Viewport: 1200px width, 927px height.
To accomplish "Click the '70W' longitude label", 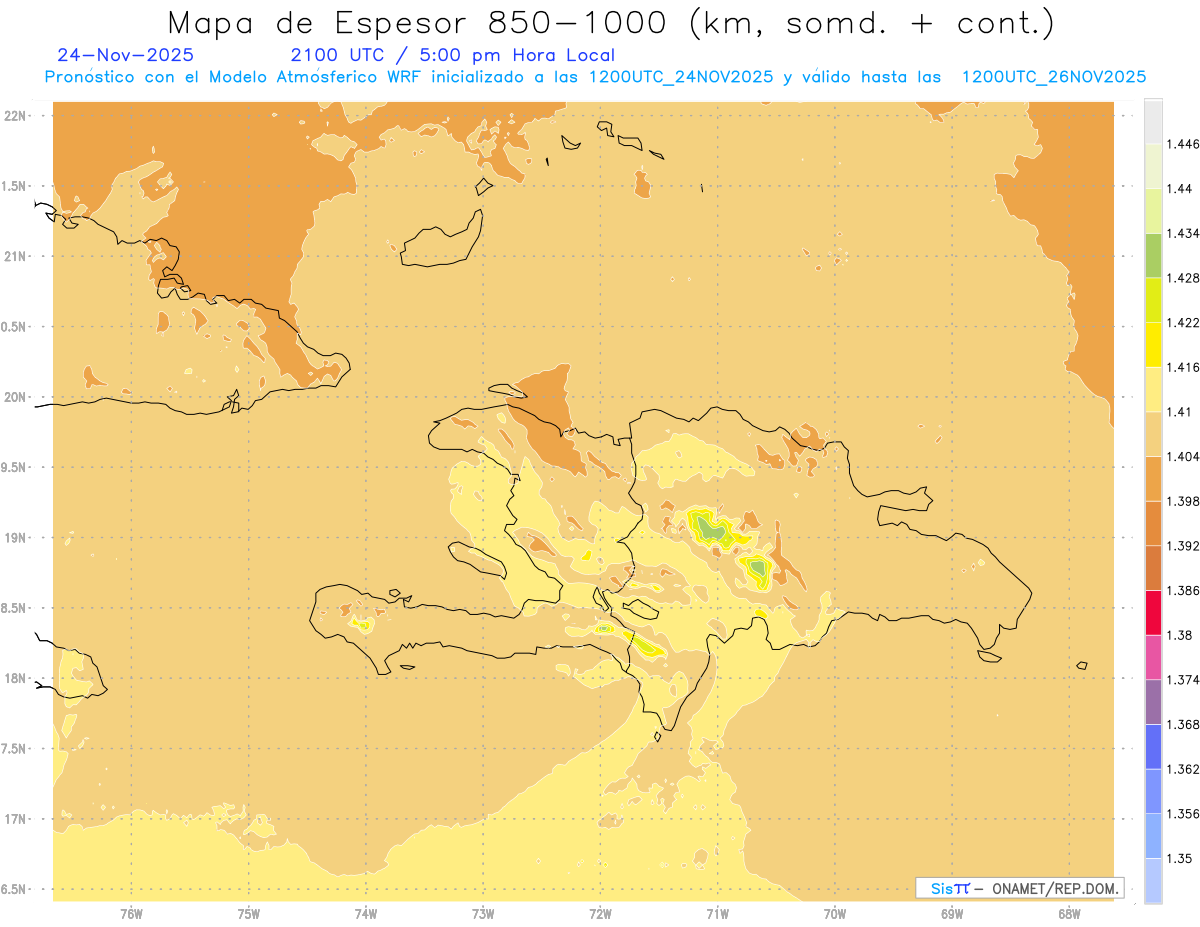I will (835, 914).
